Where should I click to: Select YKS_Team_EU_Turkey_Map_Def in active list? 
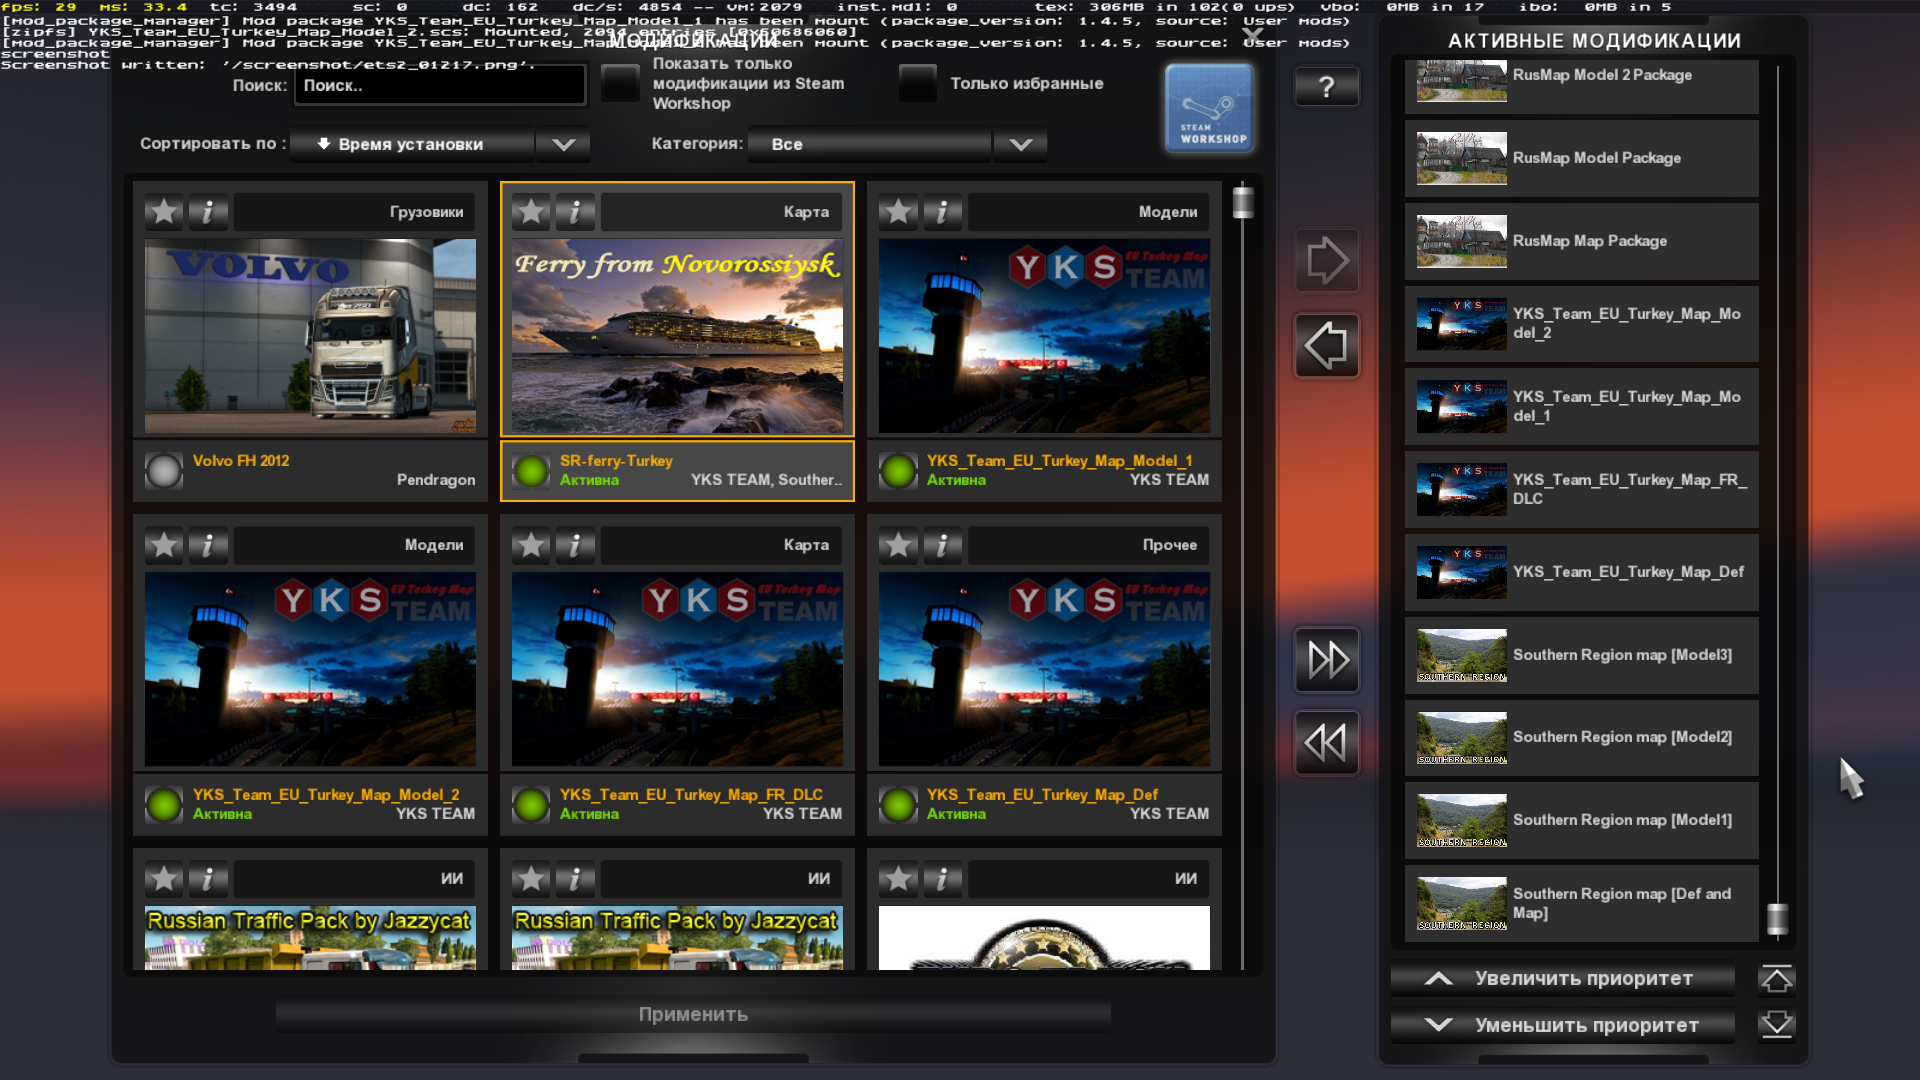[x=1582, y=573]
